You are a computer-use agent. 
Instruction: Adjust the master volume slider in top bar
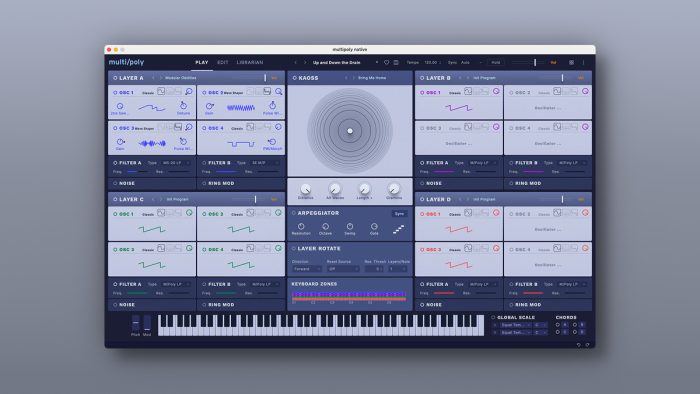pyautogui.click(x=529, y=62)
